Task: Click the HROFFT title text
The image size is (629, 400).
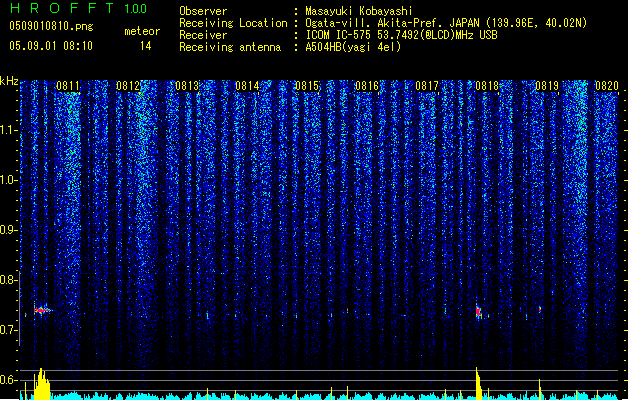Action: pyautogui.click(x=62, y=8)
